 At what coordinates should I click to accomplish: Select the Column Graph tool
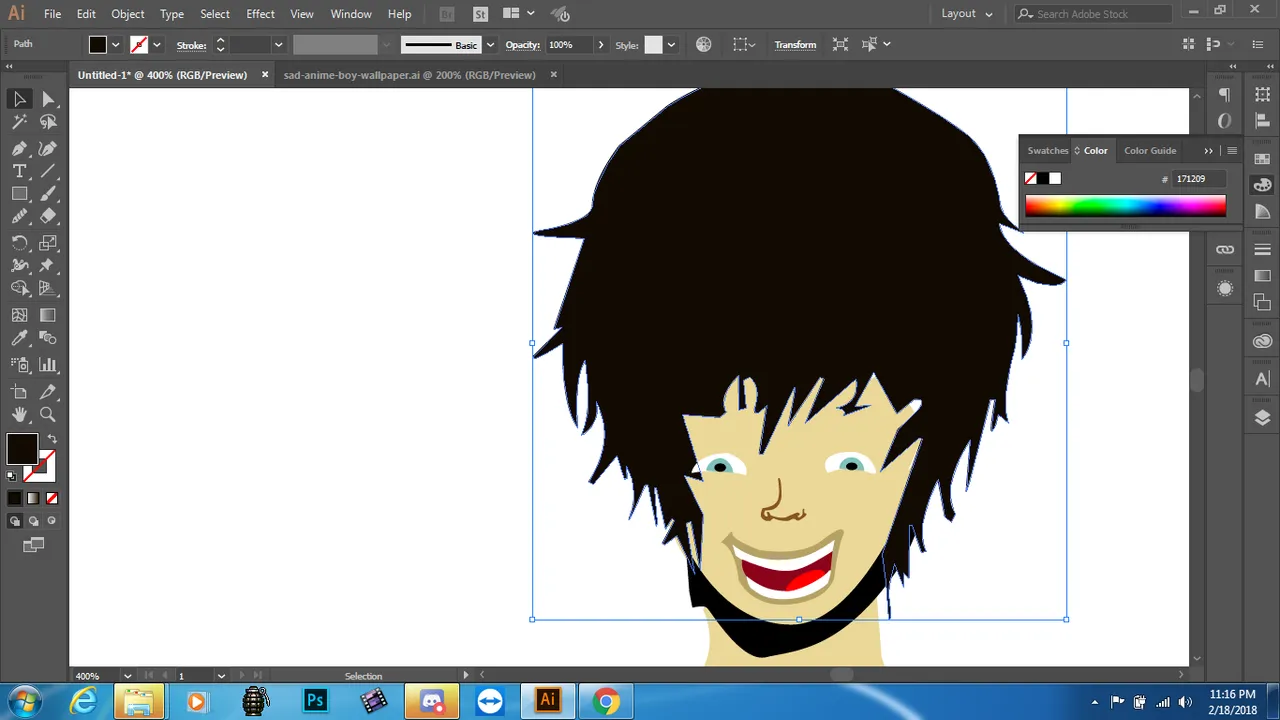coord(48,365)
